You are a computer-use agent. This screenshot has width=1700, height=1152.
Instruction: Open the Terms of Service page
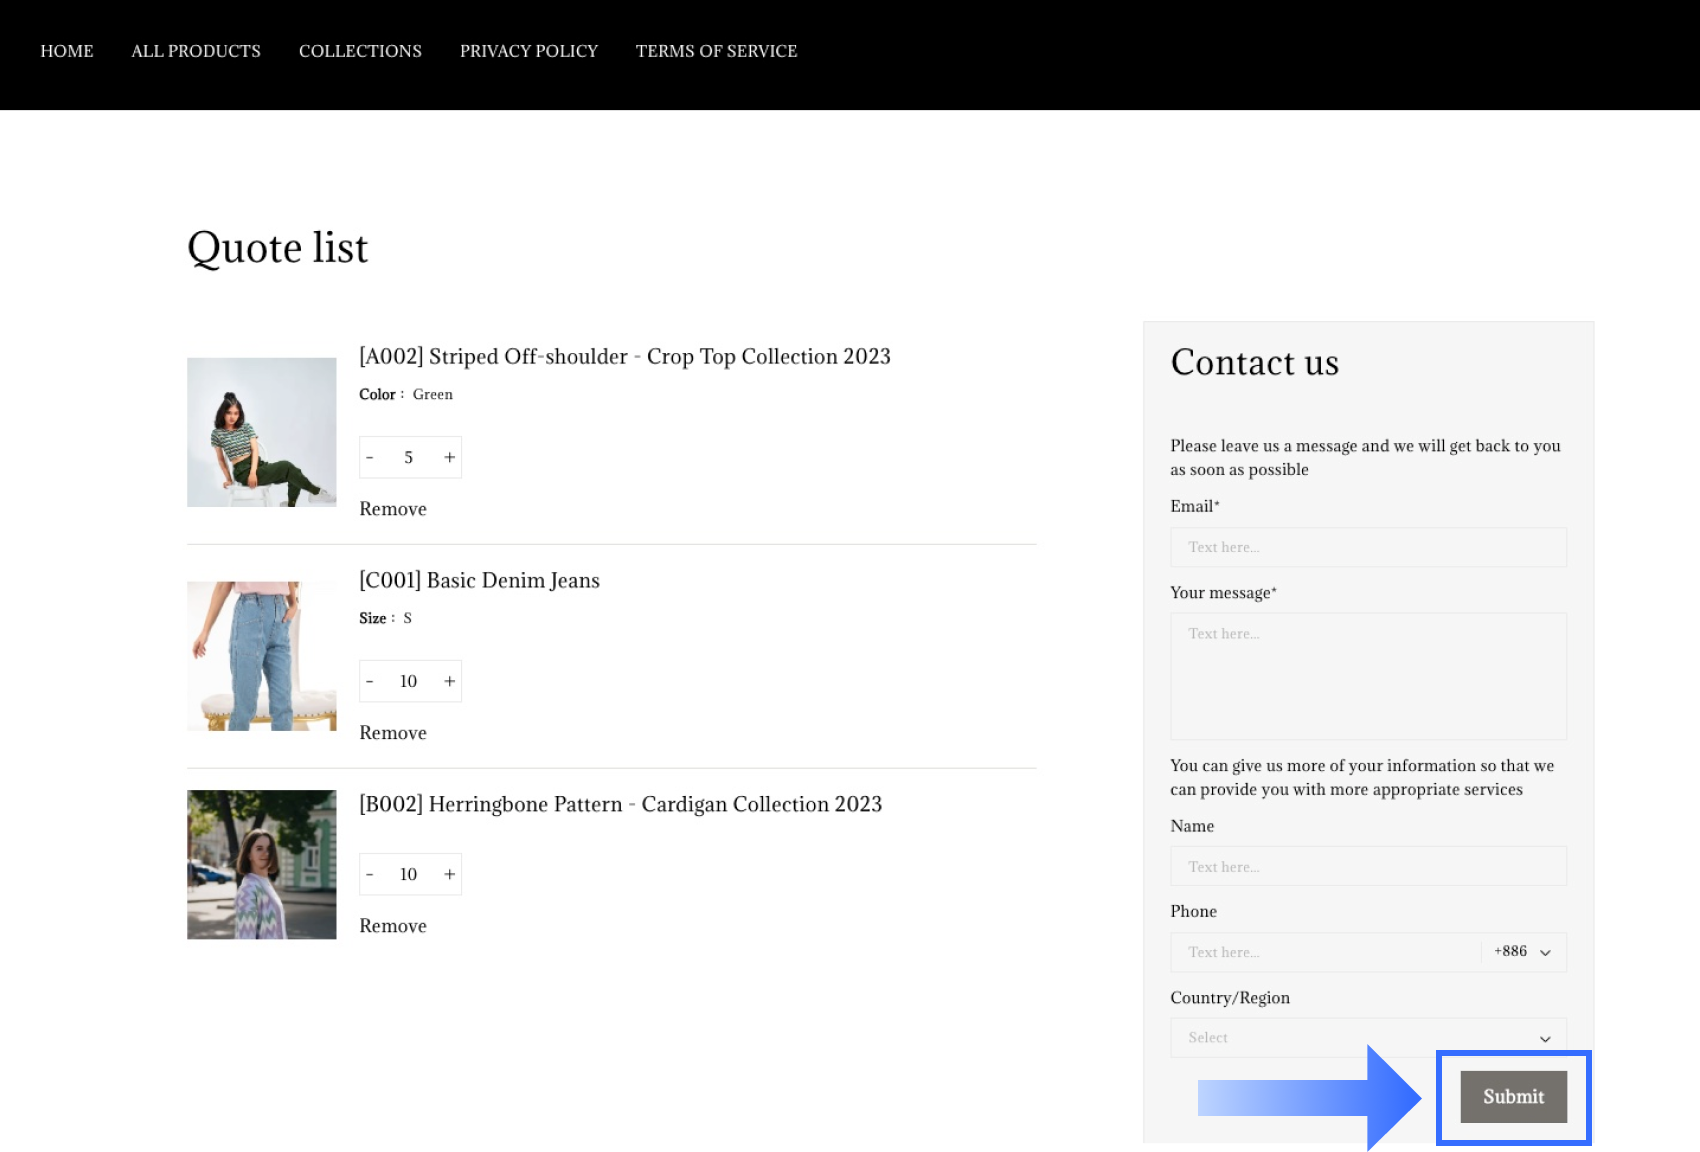point(716,51)
